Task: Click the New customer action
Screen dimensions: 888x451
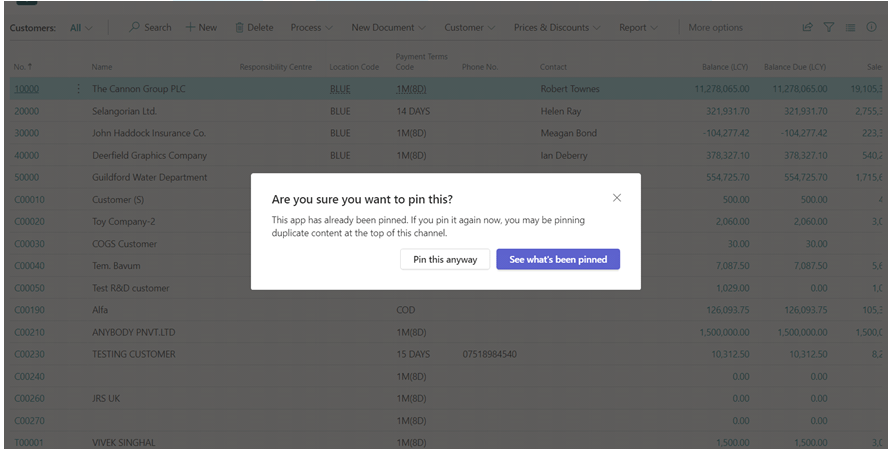Action: click(x=201, y=27)
